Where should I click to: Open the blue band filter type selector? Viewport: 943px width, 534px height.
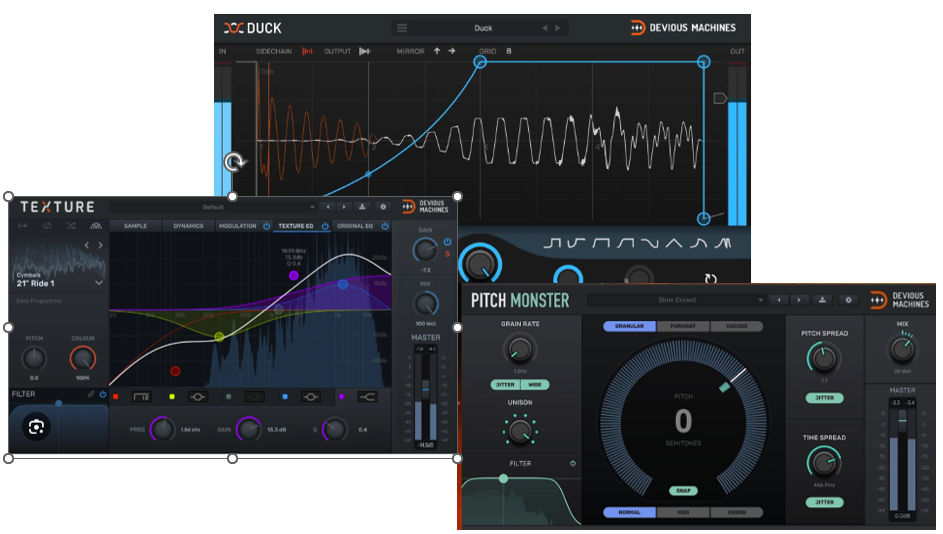tap(310, 397)
